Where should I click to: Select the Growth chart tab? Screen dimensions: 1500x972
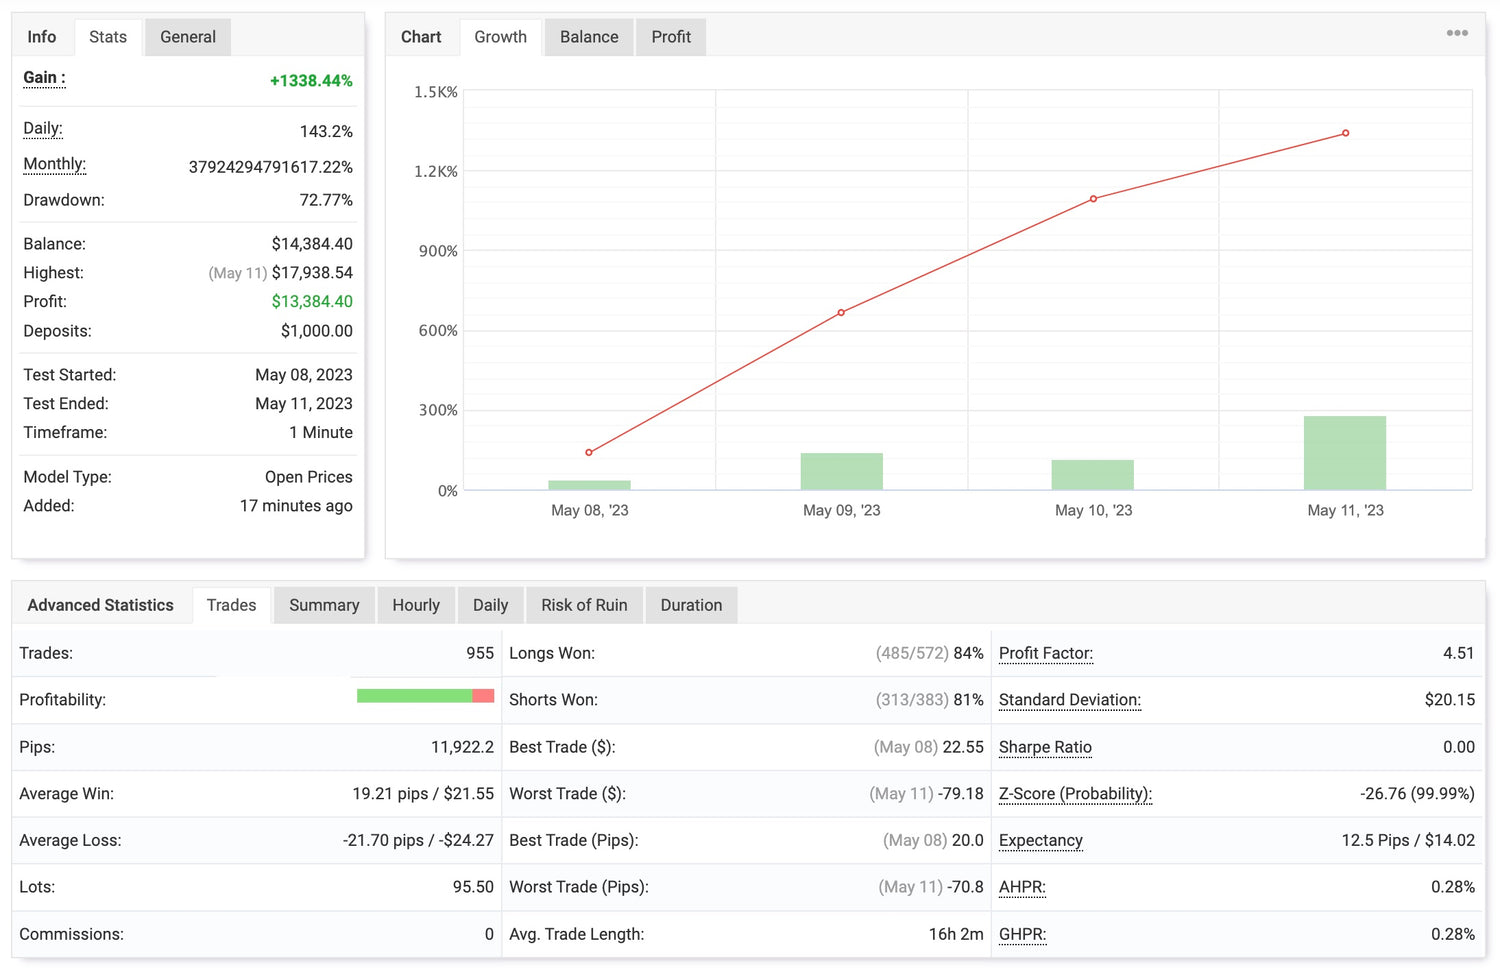tap(500, 37)
